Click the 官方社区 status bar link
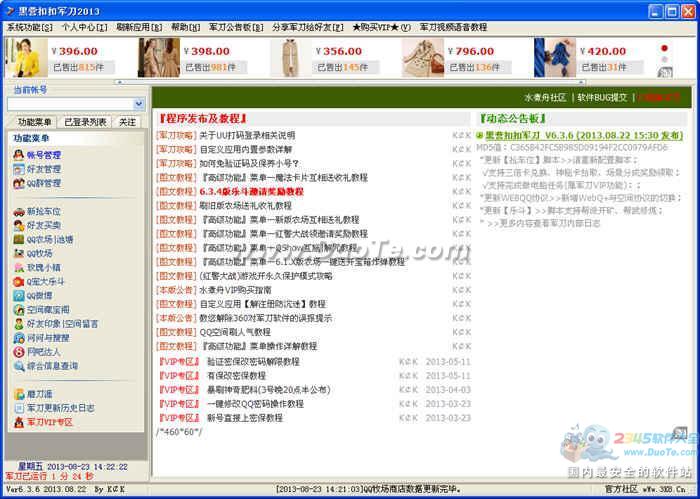Viewport: 700px width, 499px height. pyautogui.click(x=621, y=489)
